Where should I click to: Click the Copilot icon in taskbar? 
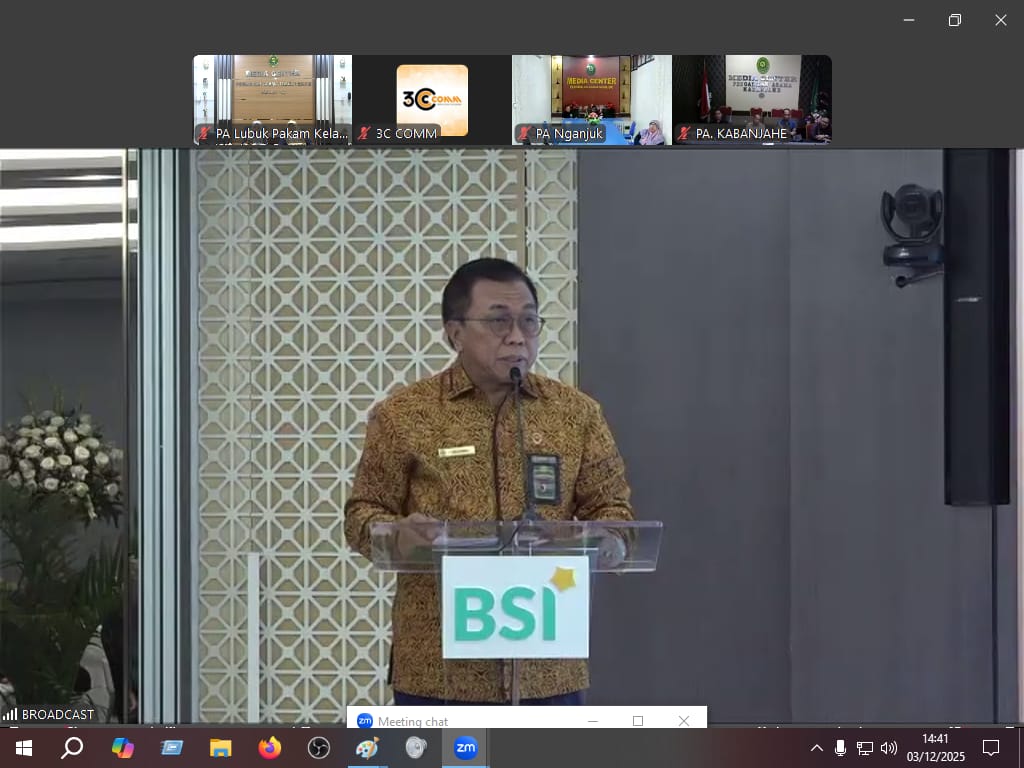click(x=122, y=748)
